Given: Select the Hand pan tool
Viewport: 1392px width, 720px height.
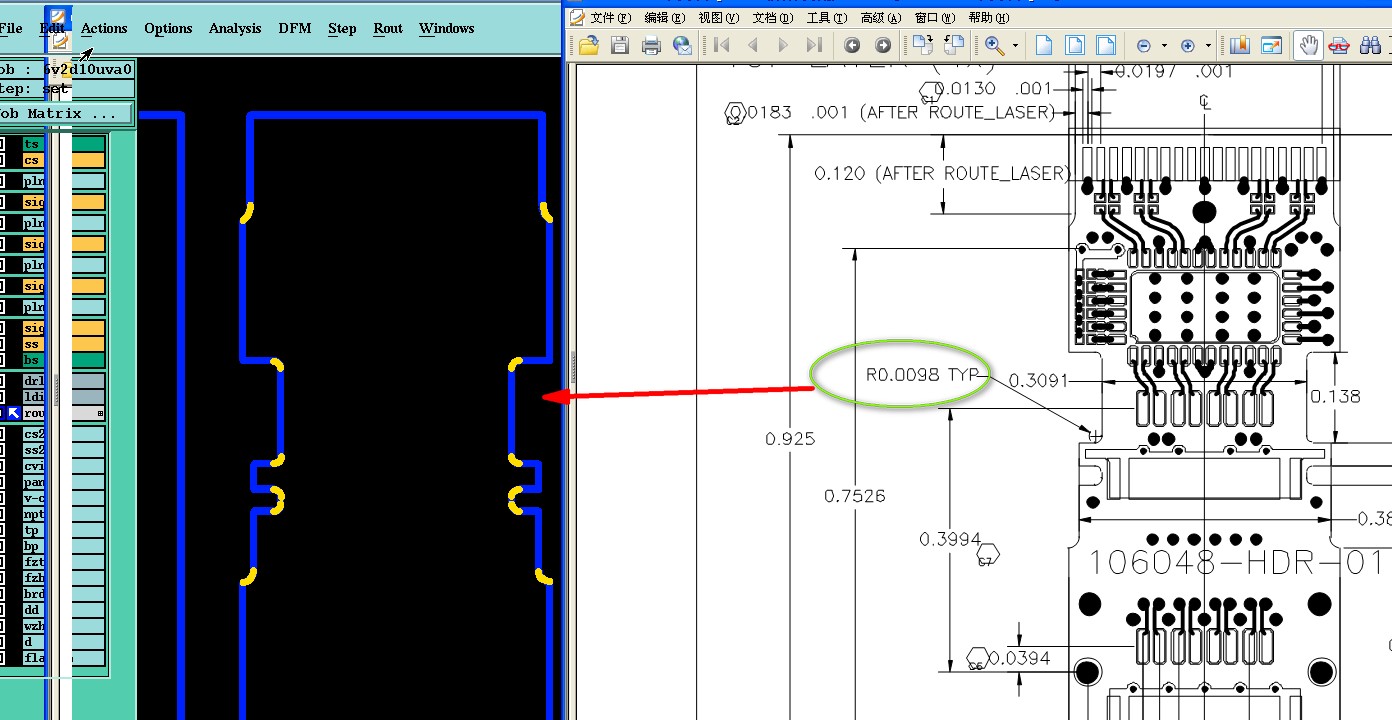Looking at the screenshot, I should pos(1308,45).
